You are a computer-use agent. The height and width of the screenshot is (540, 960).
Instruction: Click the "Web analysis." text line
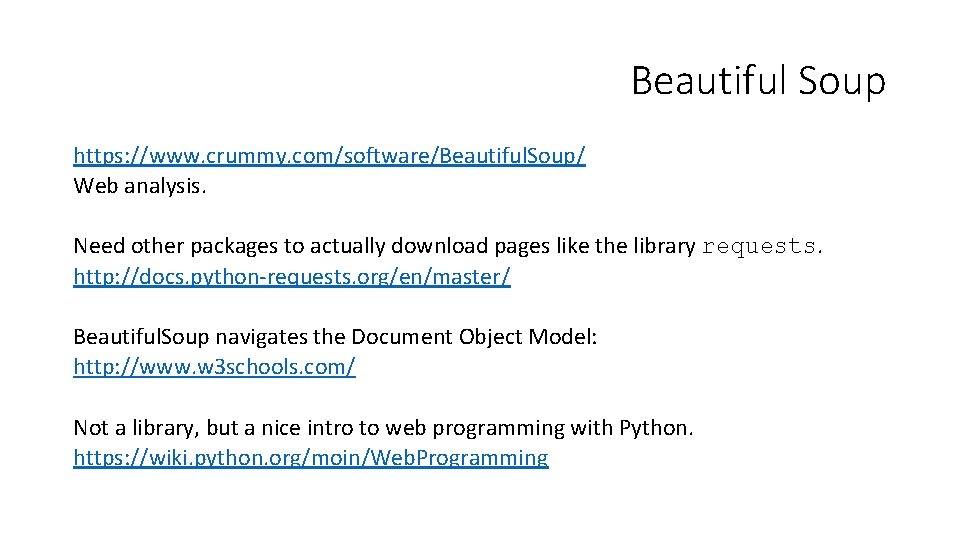[x=140, y=185]
